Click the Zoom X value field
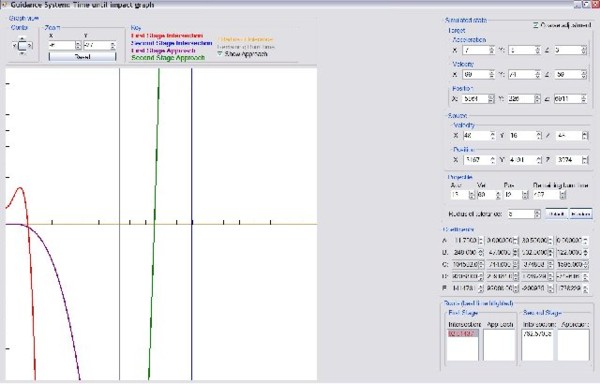Screen dimensions: 600x384 pyautogui.click(x=62, y=46)
